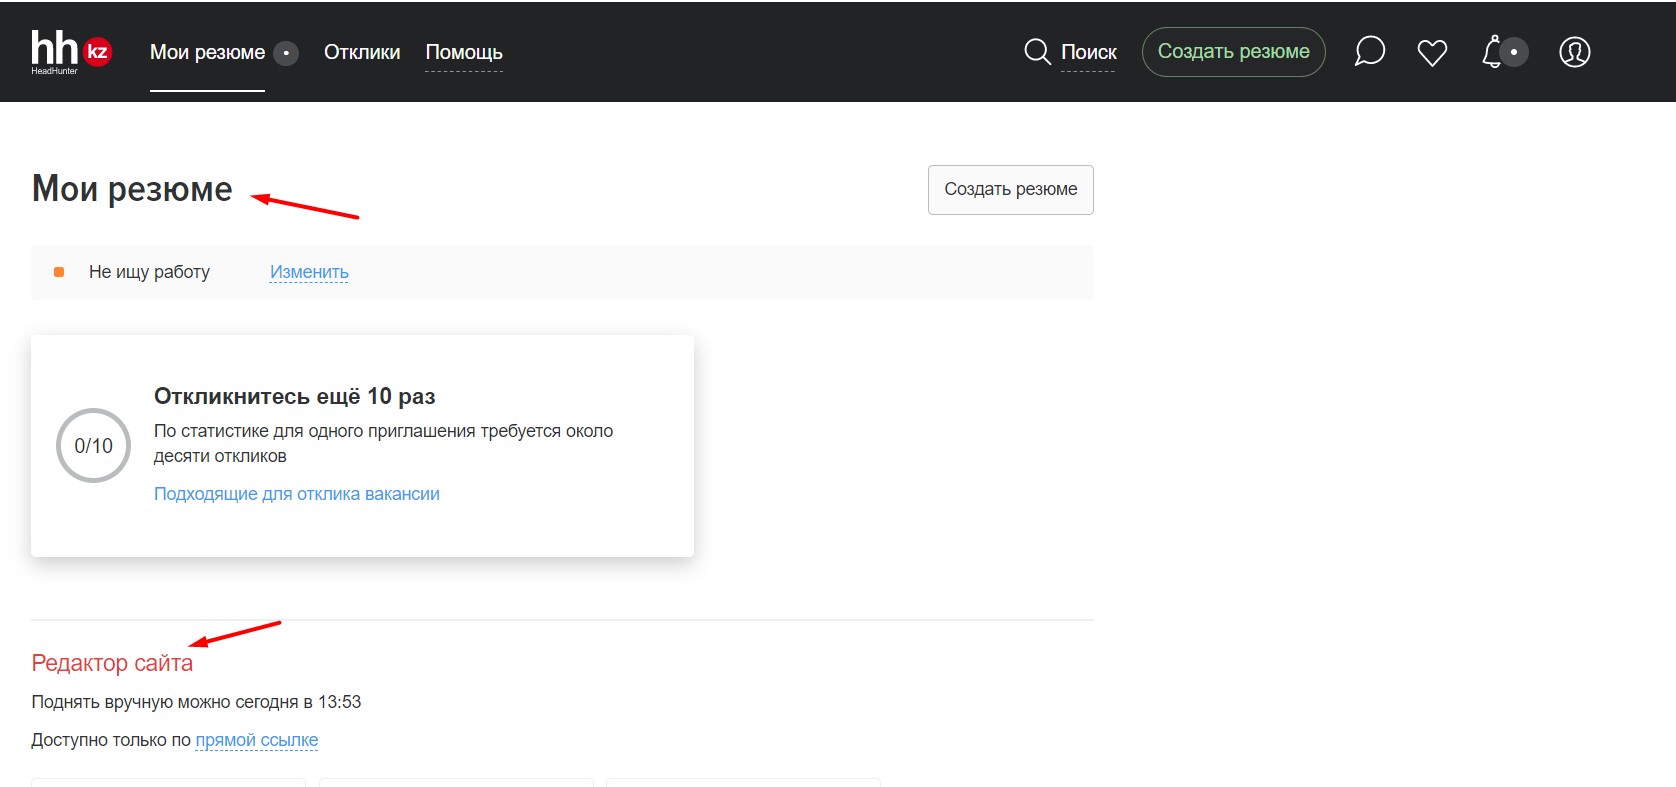Click Изменить job search status link
The width and height of the screenshot is (1676, 787).
309,272
